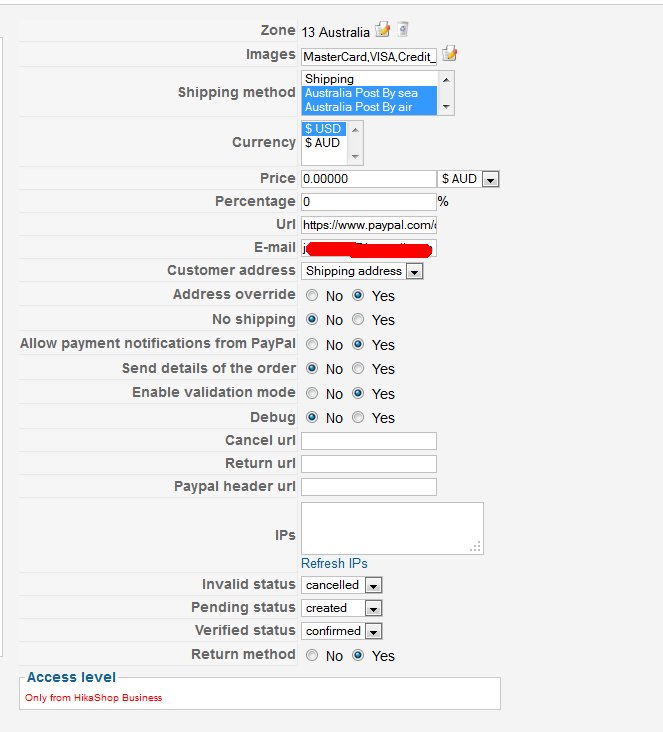Click the delete icon next to Zone
The image size is (663, 732).
[402, 30]
